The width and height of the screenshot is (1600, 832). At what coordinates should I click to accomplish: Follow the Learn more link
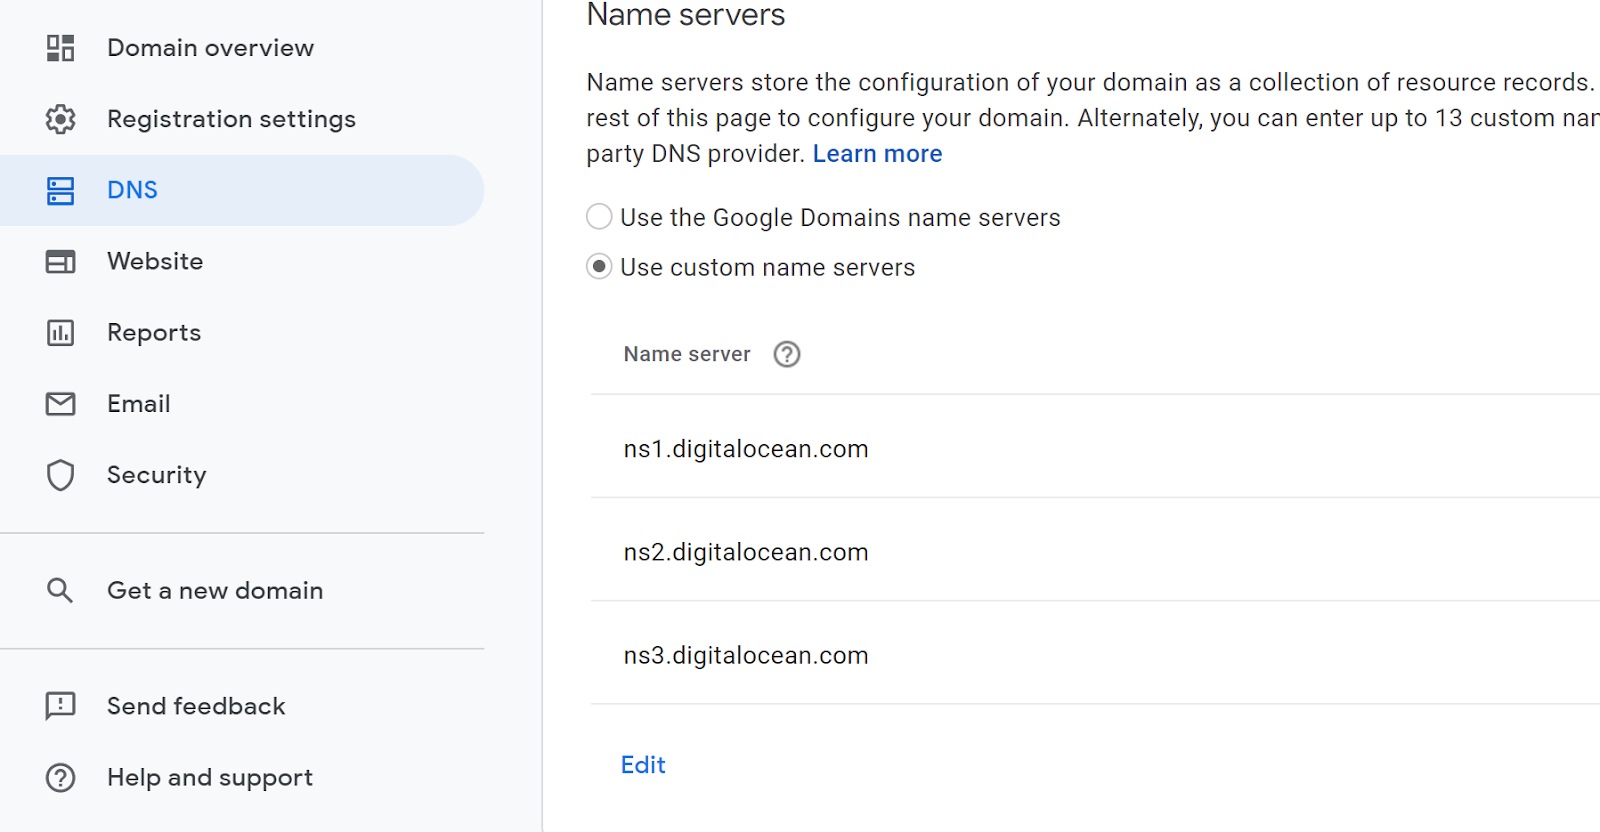pos(877,154)
